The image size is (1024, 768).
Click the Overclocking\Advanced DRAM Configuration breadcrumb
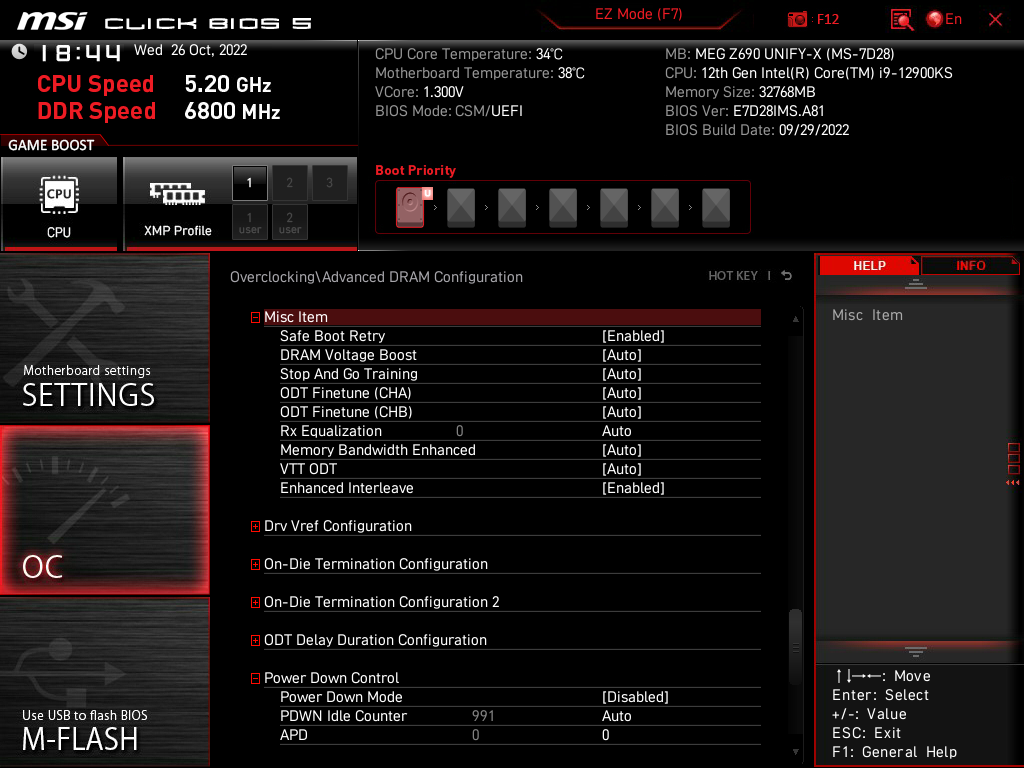376,277
